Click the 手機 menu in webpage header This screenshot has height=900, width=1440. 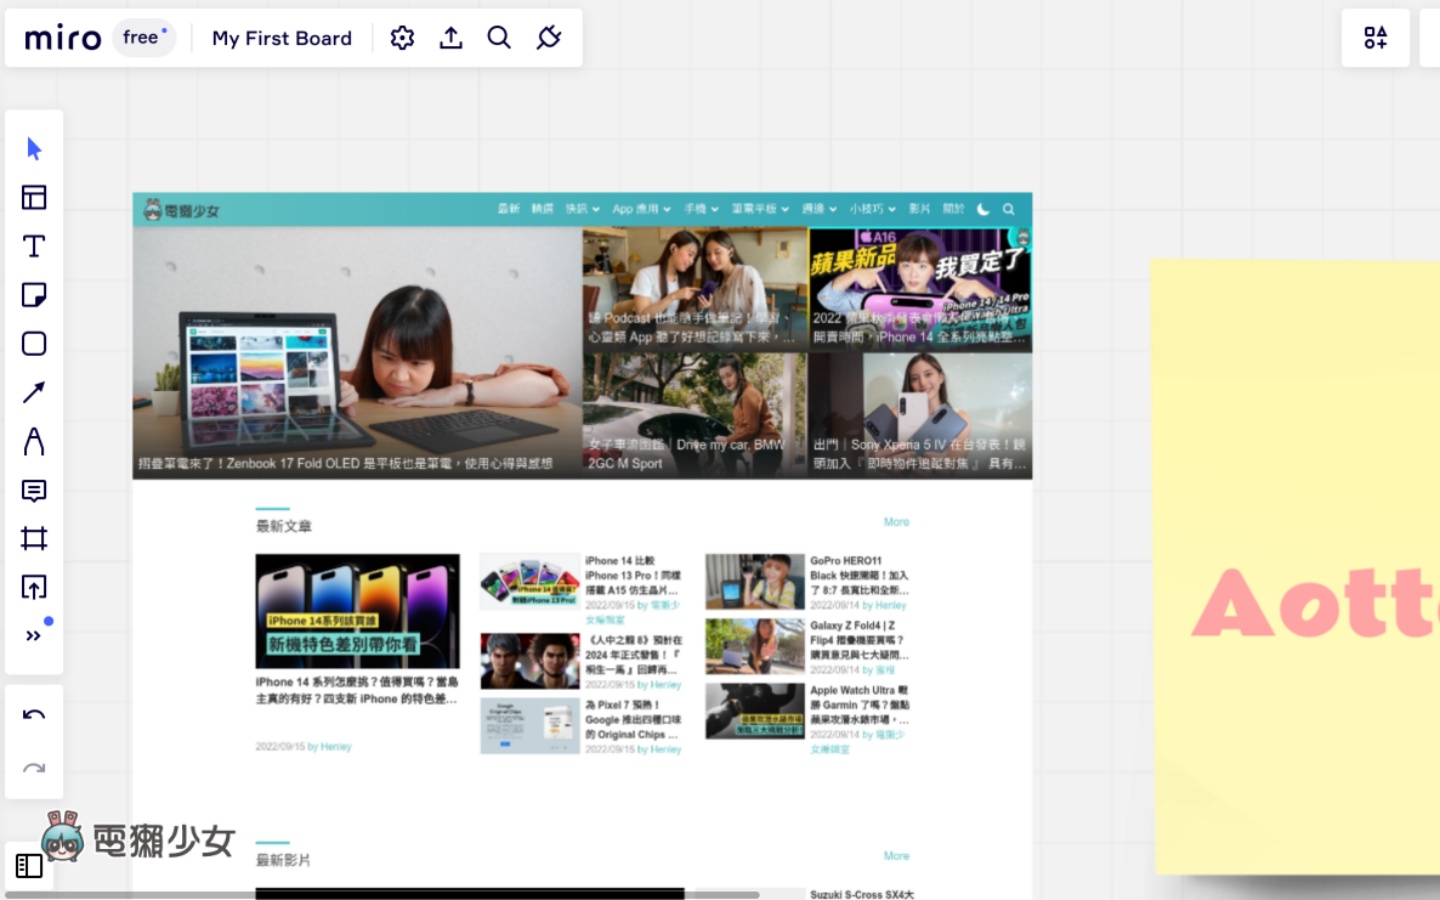pos(701,209)
